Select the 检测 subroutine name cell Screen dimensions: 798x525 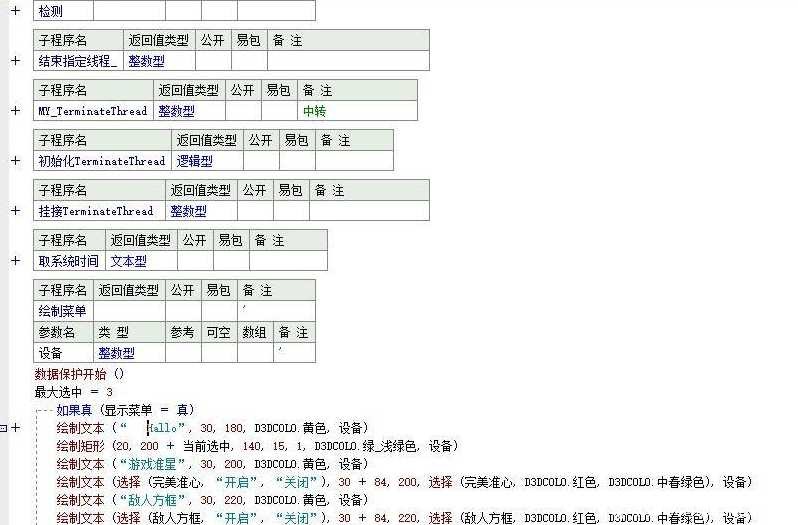point(64,11)
